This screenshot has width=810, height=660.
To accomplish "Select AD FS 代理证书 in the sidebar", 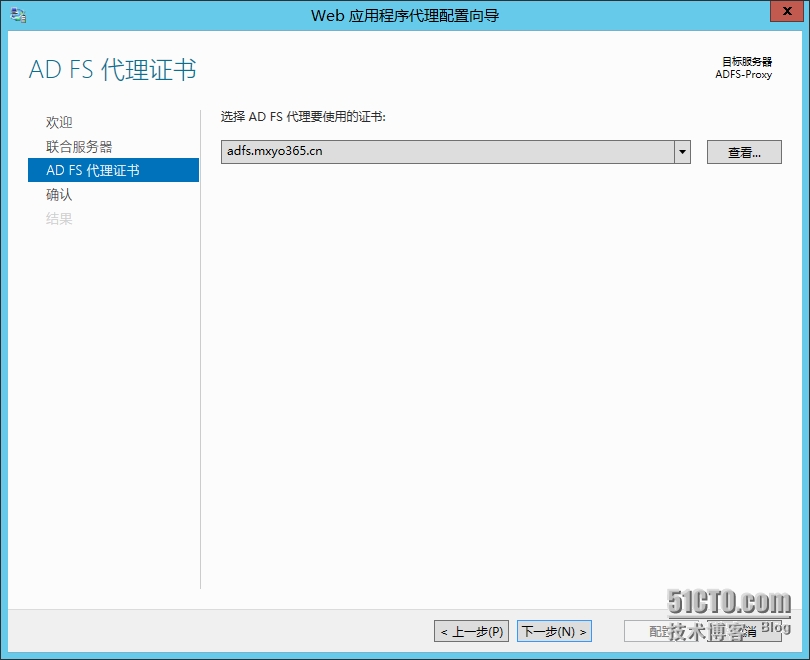I will coord(93,170).
